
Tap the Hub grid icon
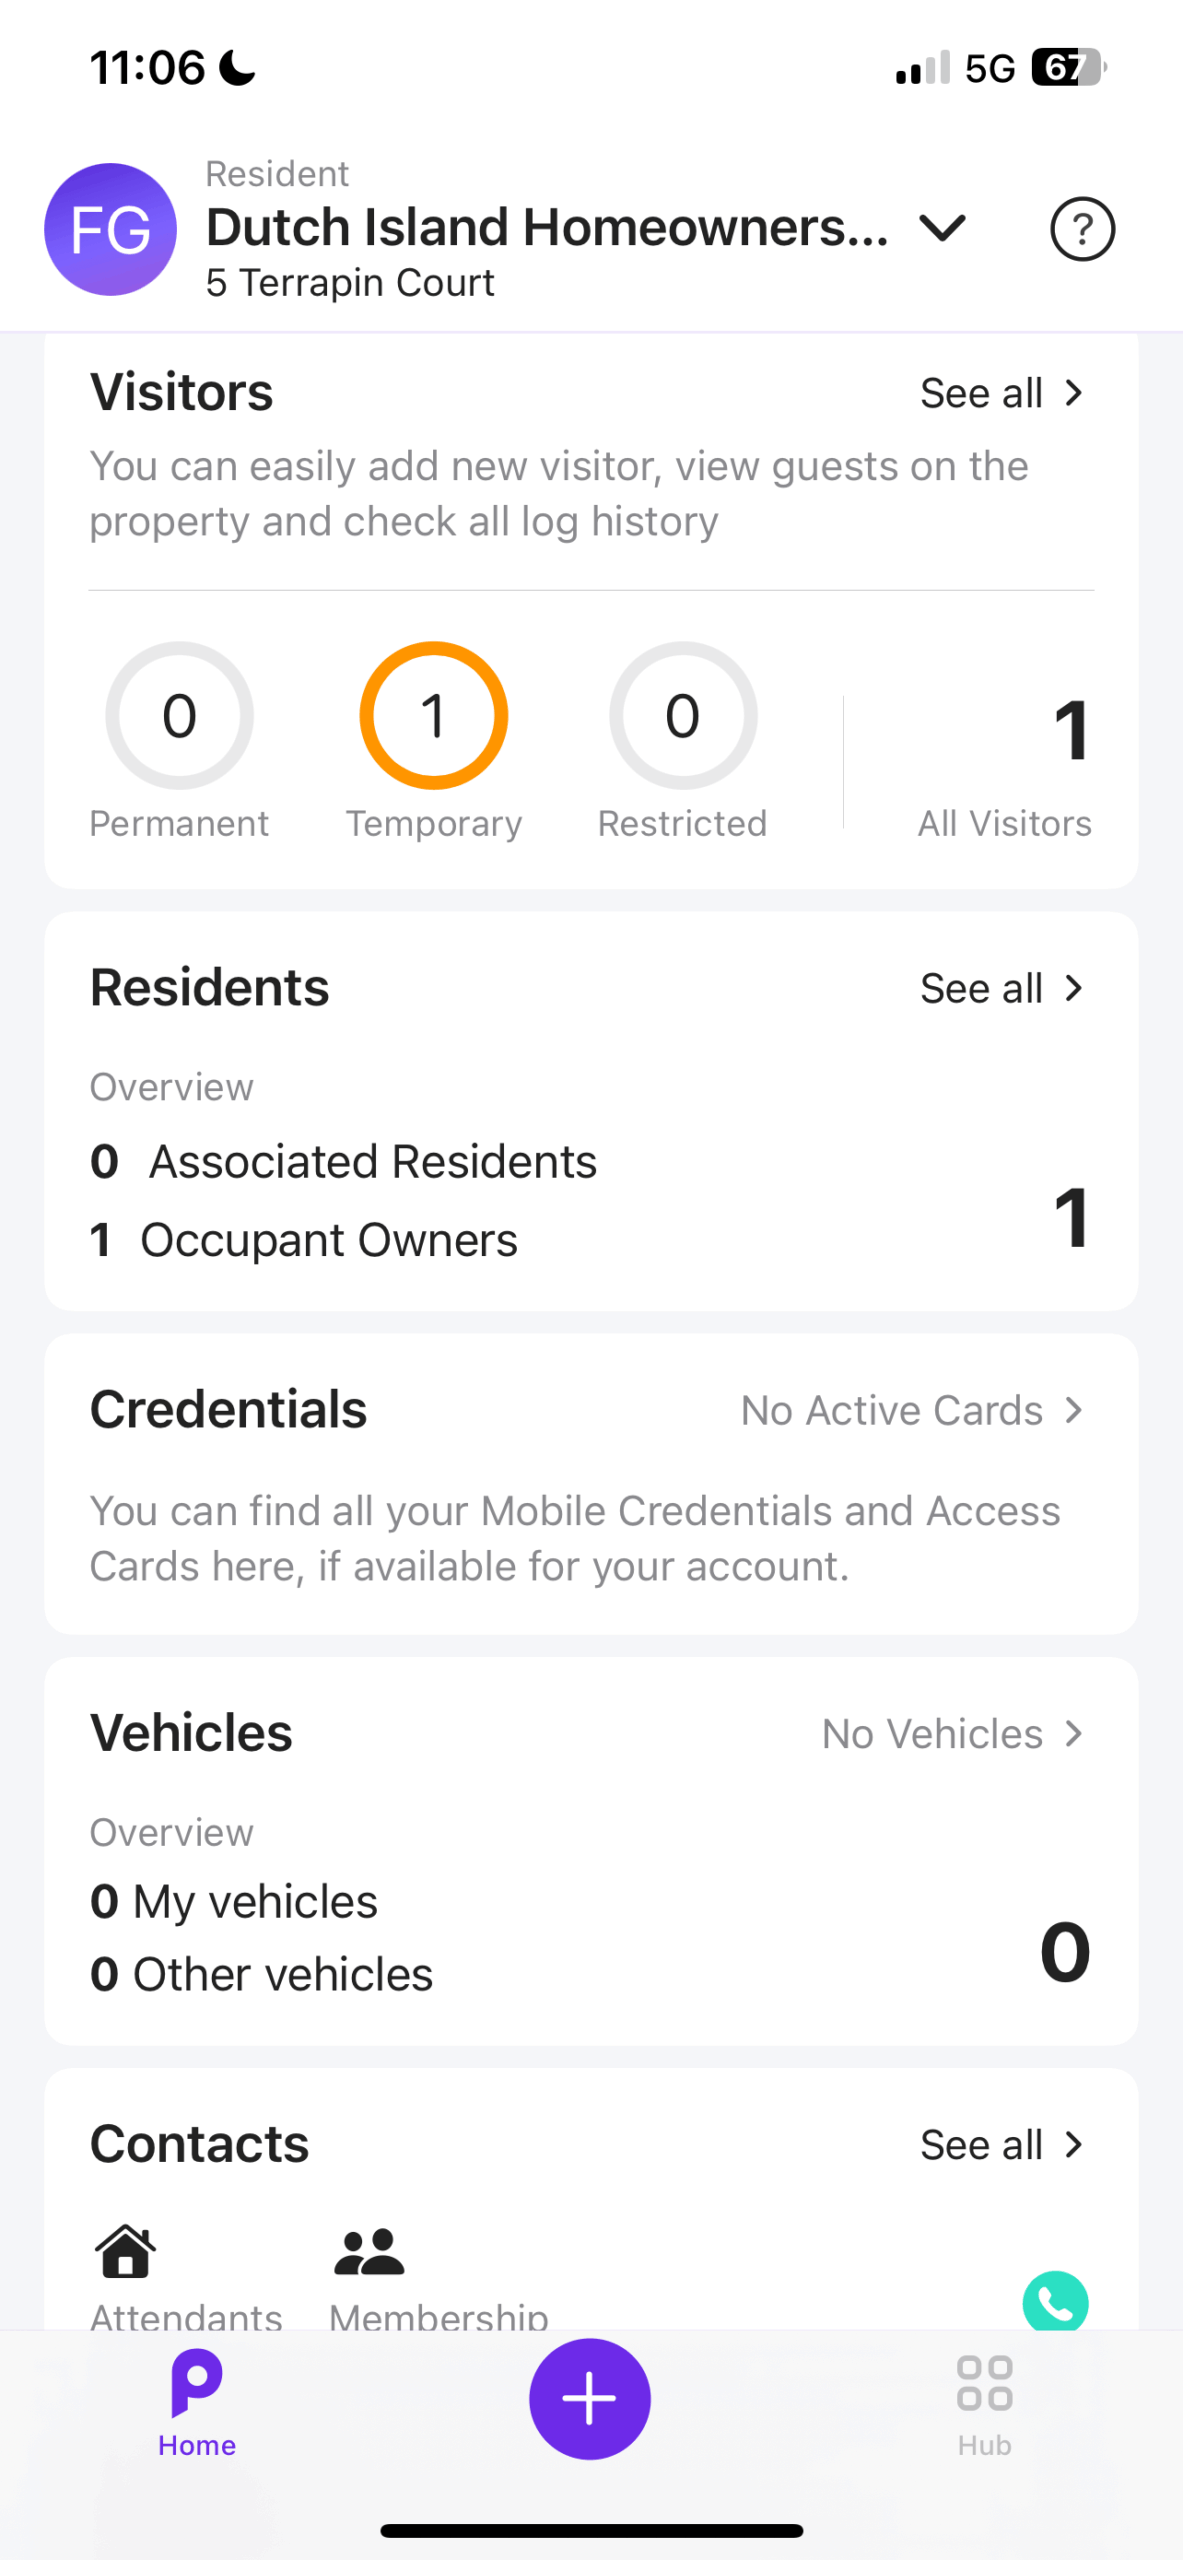pyautogui.click(x=984, y=2384)
